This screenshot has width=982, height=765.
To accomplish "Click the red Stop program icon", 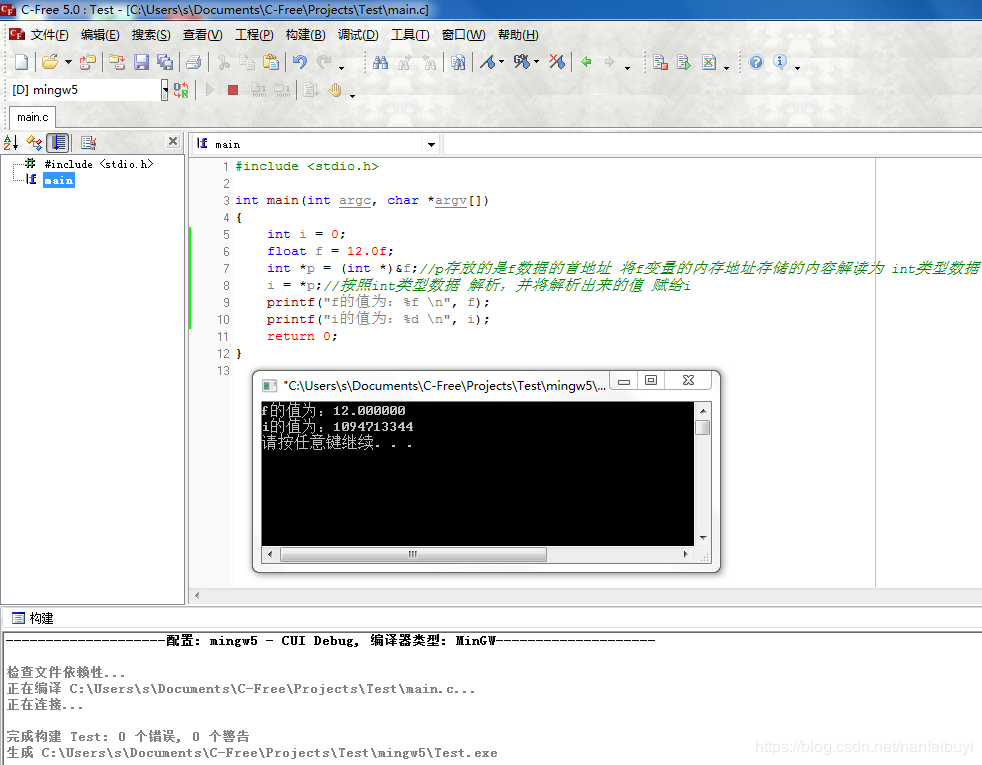I will pos(233,90).
